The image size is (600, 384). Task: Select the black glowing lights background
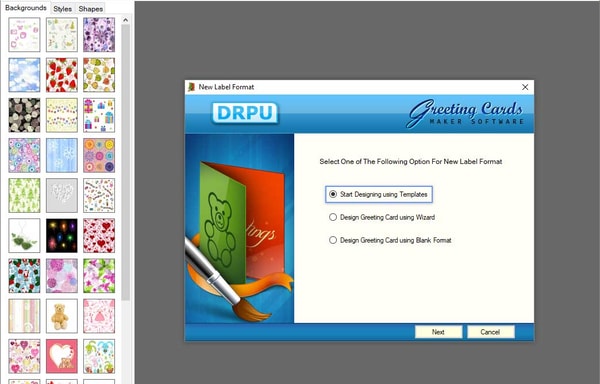tap(62, 236)
